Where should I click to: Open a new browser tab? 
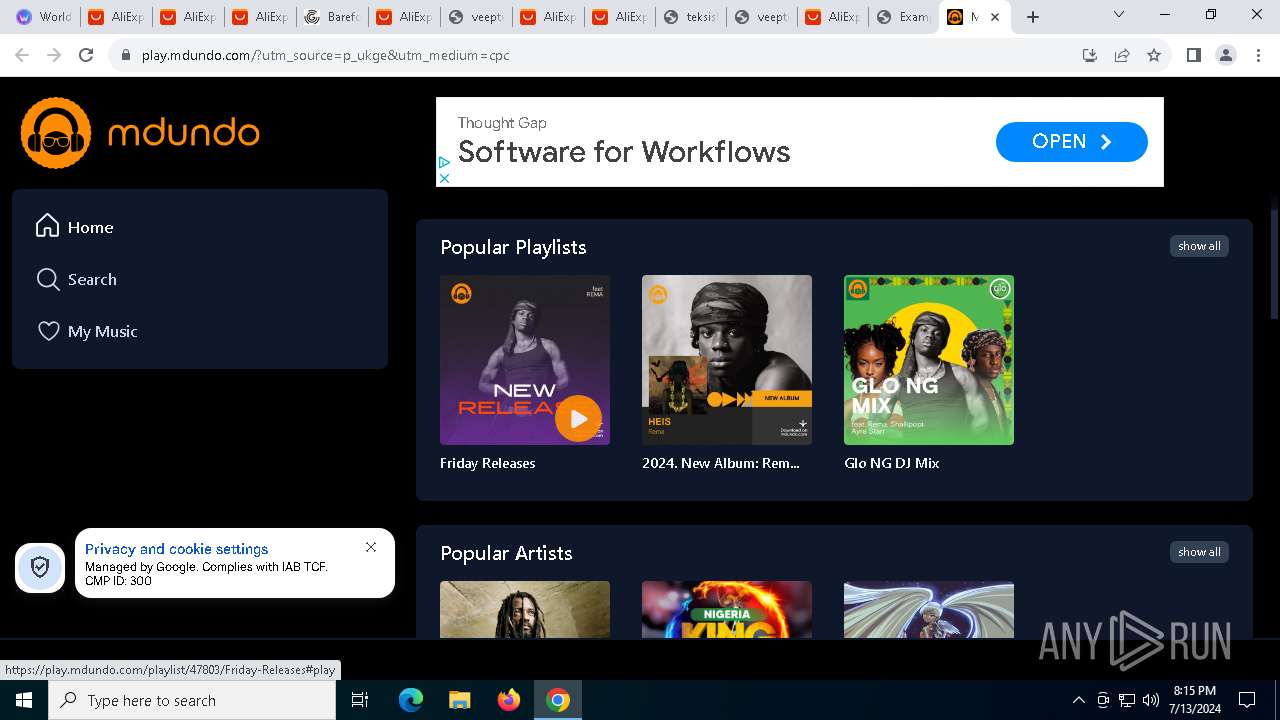click(1033, 17)
